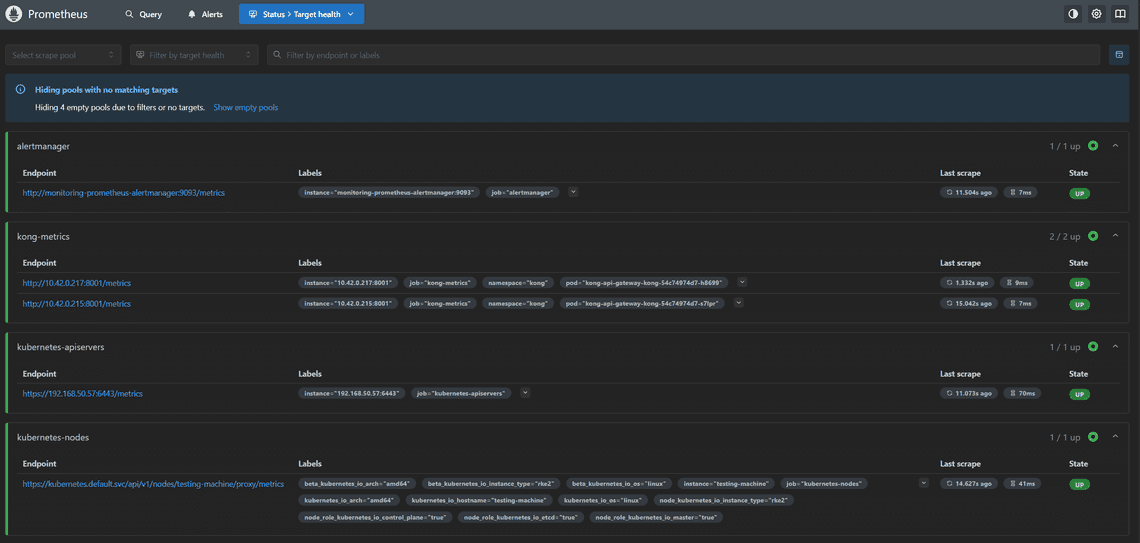Open the Select scrape pool dropdown
The height and width of the screenshot is (543, 1140).
coord(63,55)
